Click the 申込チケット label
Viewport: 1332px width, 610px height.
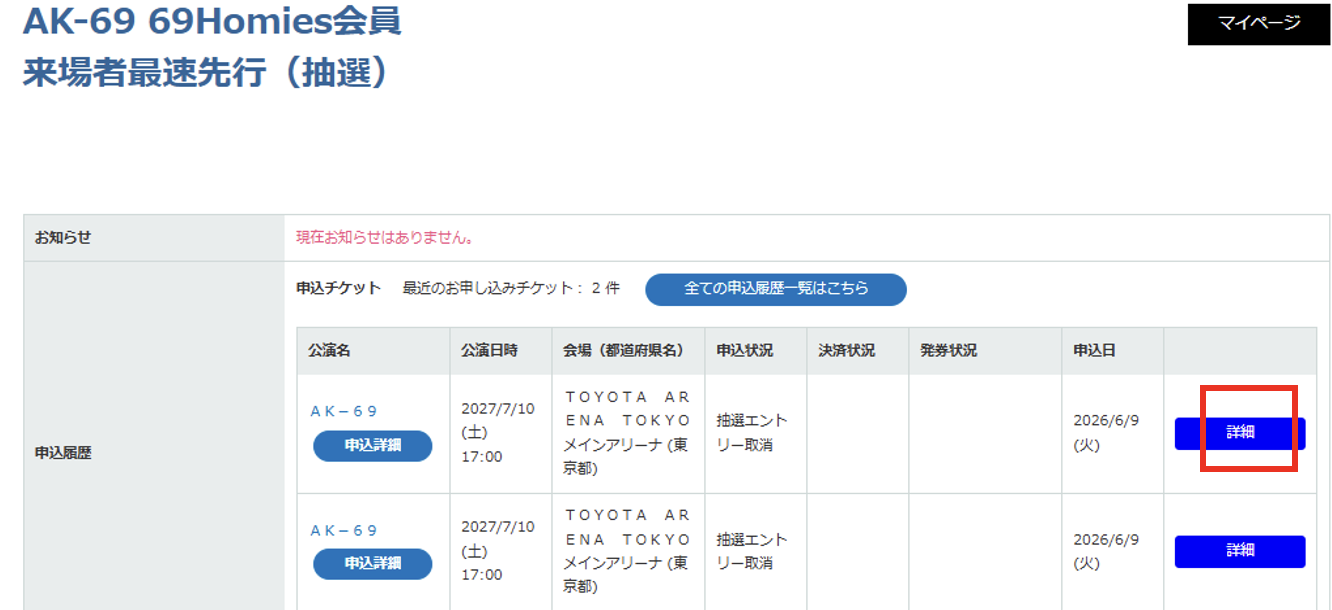pyautogui.click(x=339, y=288)
